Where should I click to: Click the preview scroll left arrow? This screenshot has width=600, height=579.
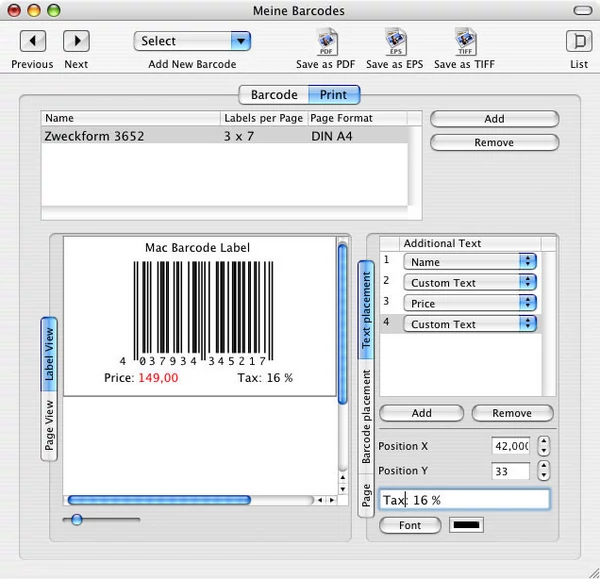click(x=320, y=500)
